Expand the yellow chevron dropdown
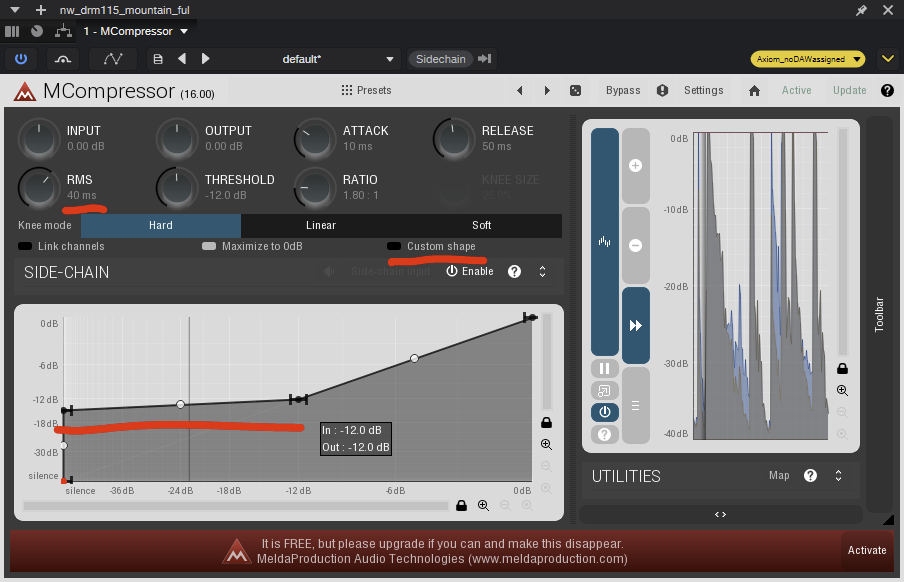The width and height of the screenshot is (904, 582). pos(888,58)
